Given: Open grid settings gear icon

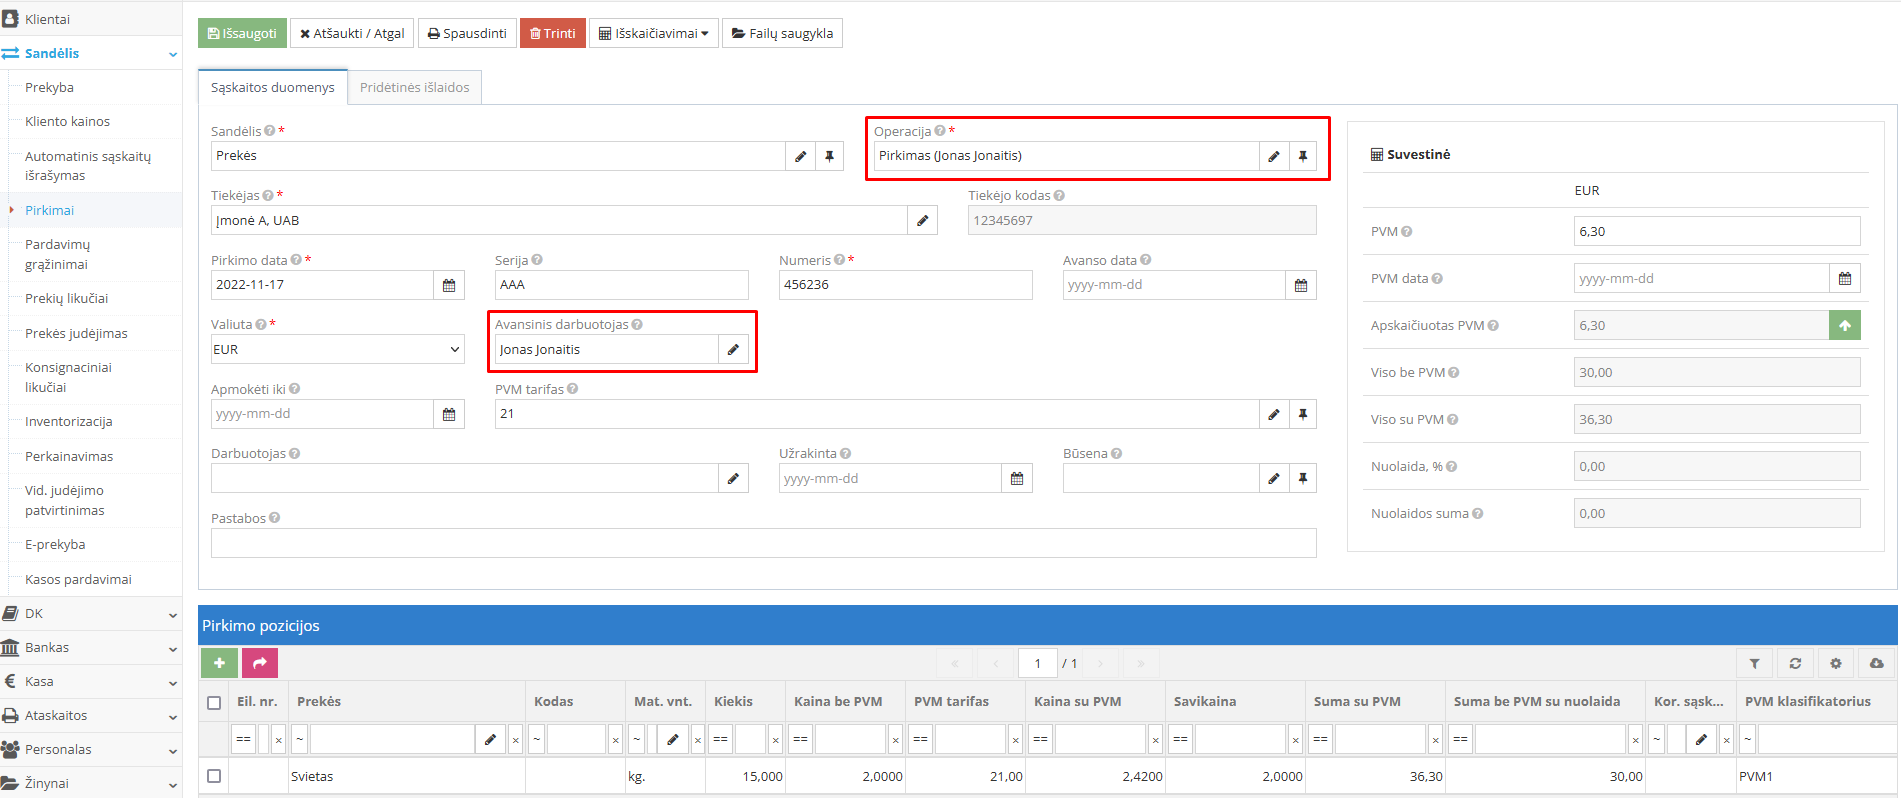Looking at the screenshot, I should click(1836, 663).
